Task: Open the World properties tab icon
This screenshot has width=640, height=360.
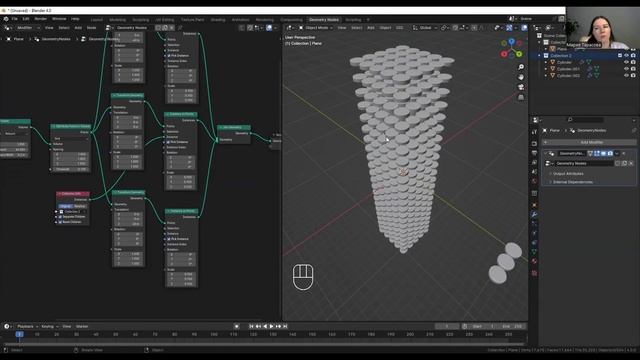Action: tap(534, 181)
